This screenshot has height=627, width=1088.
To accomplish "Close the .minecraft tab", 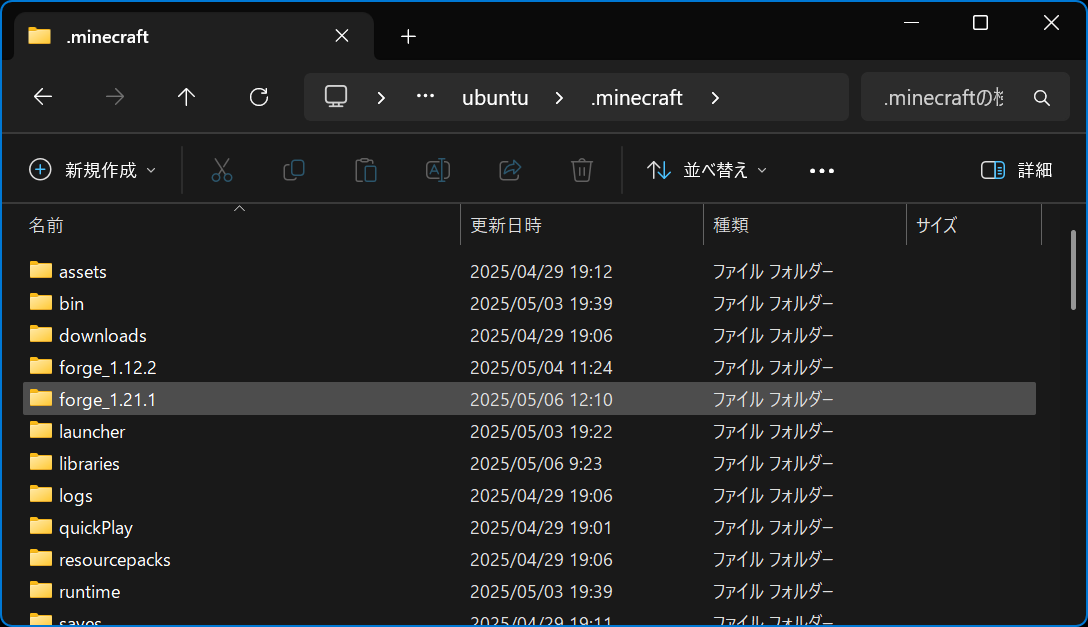I will 342,36.
